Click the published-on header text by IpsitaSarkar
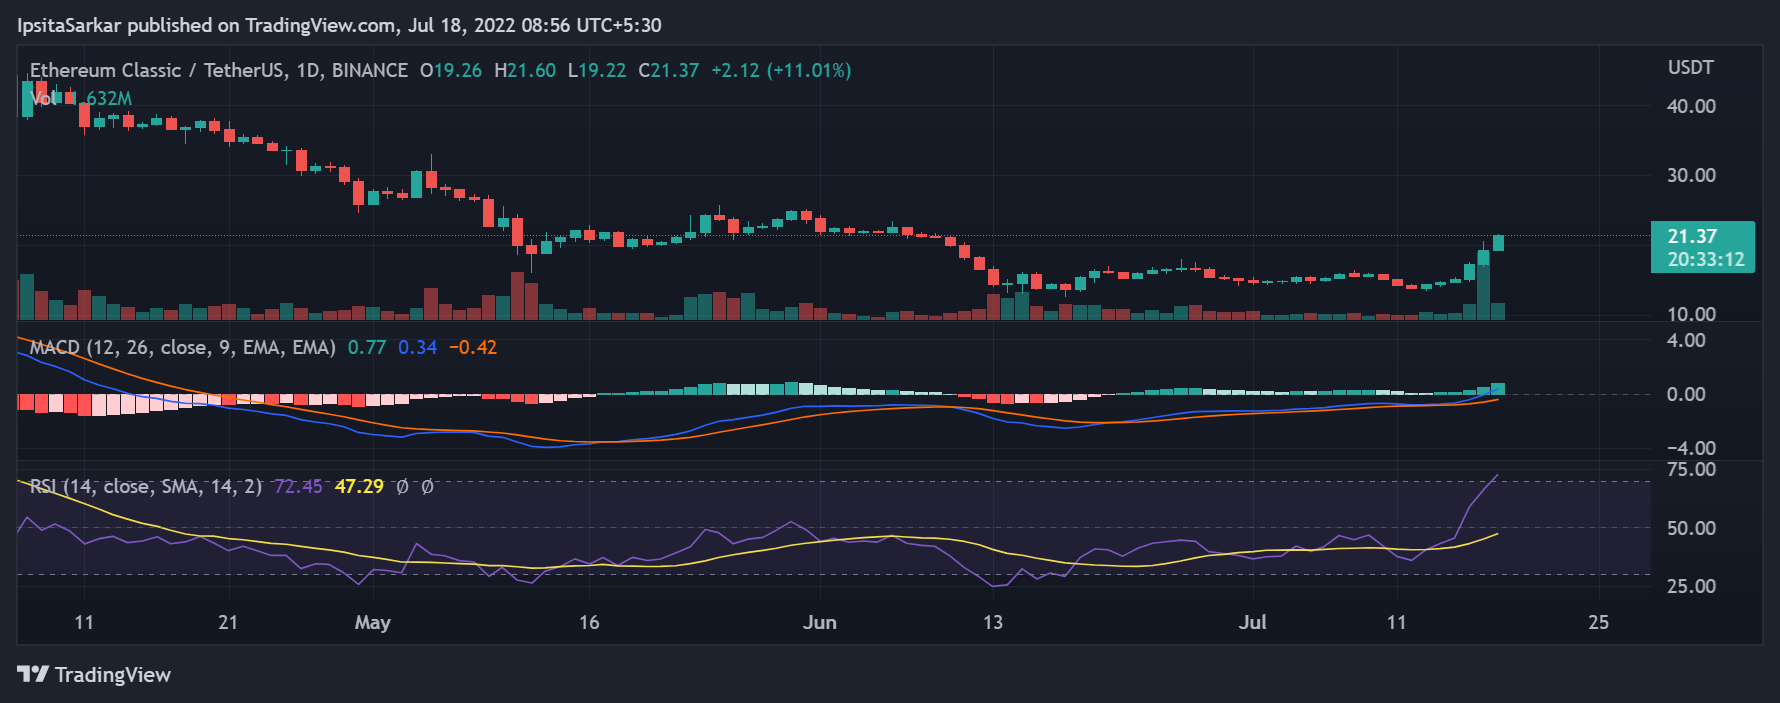The height and width of the screenshot is (703, 1780). tap(339, 25)
